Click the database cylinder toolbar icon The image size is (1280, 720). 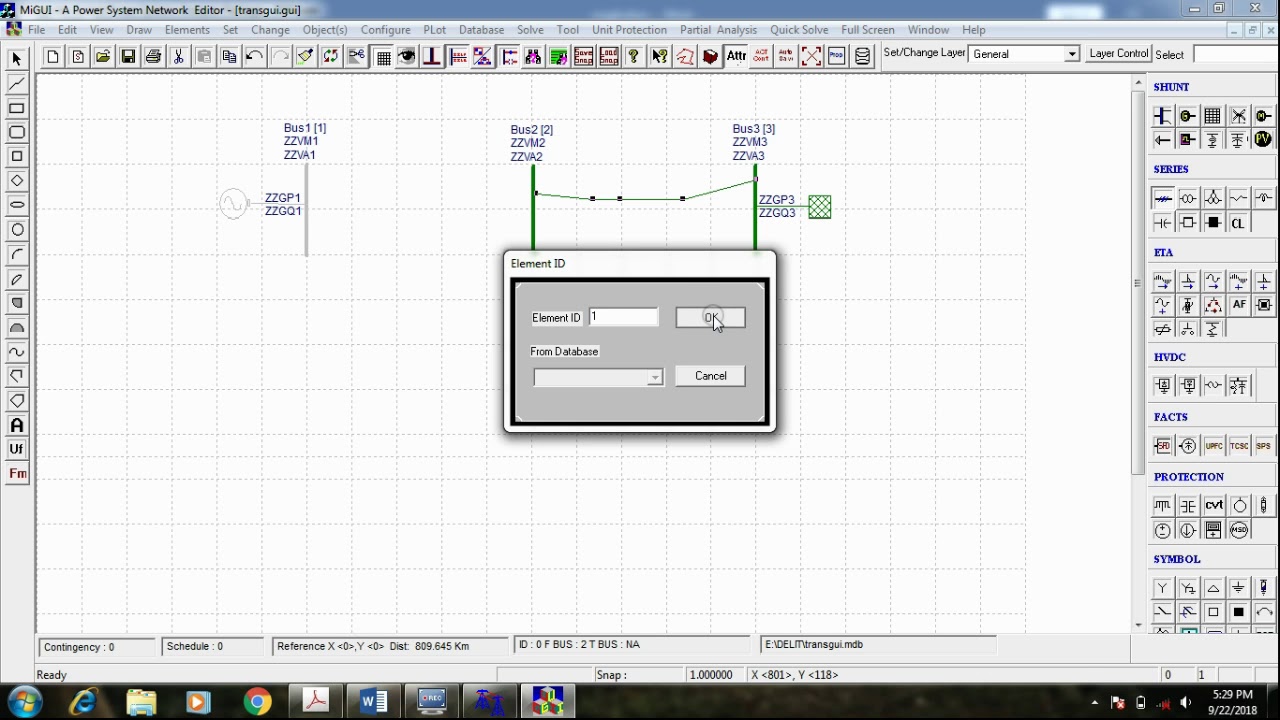tap(862, 57)
